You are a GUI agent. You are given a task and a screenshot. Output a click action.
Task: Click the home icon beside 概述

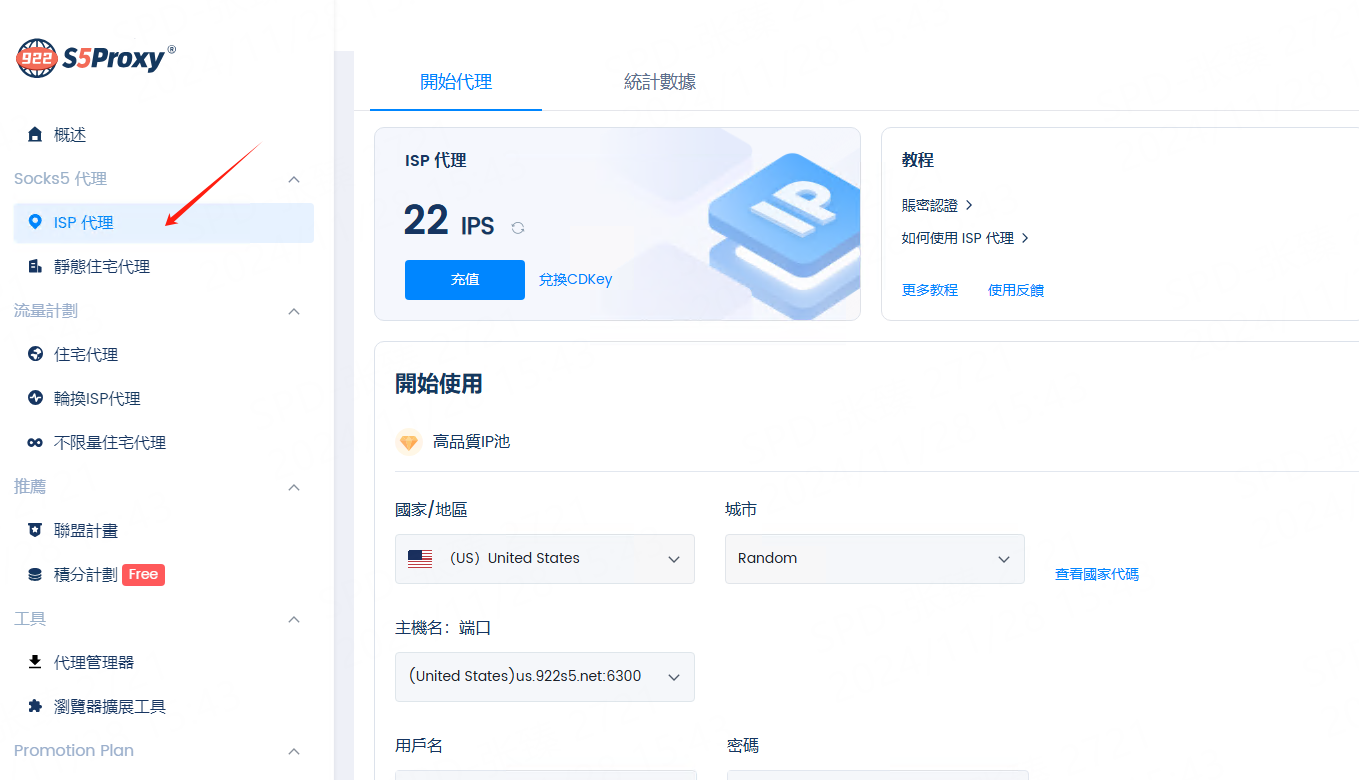(35, 135)
